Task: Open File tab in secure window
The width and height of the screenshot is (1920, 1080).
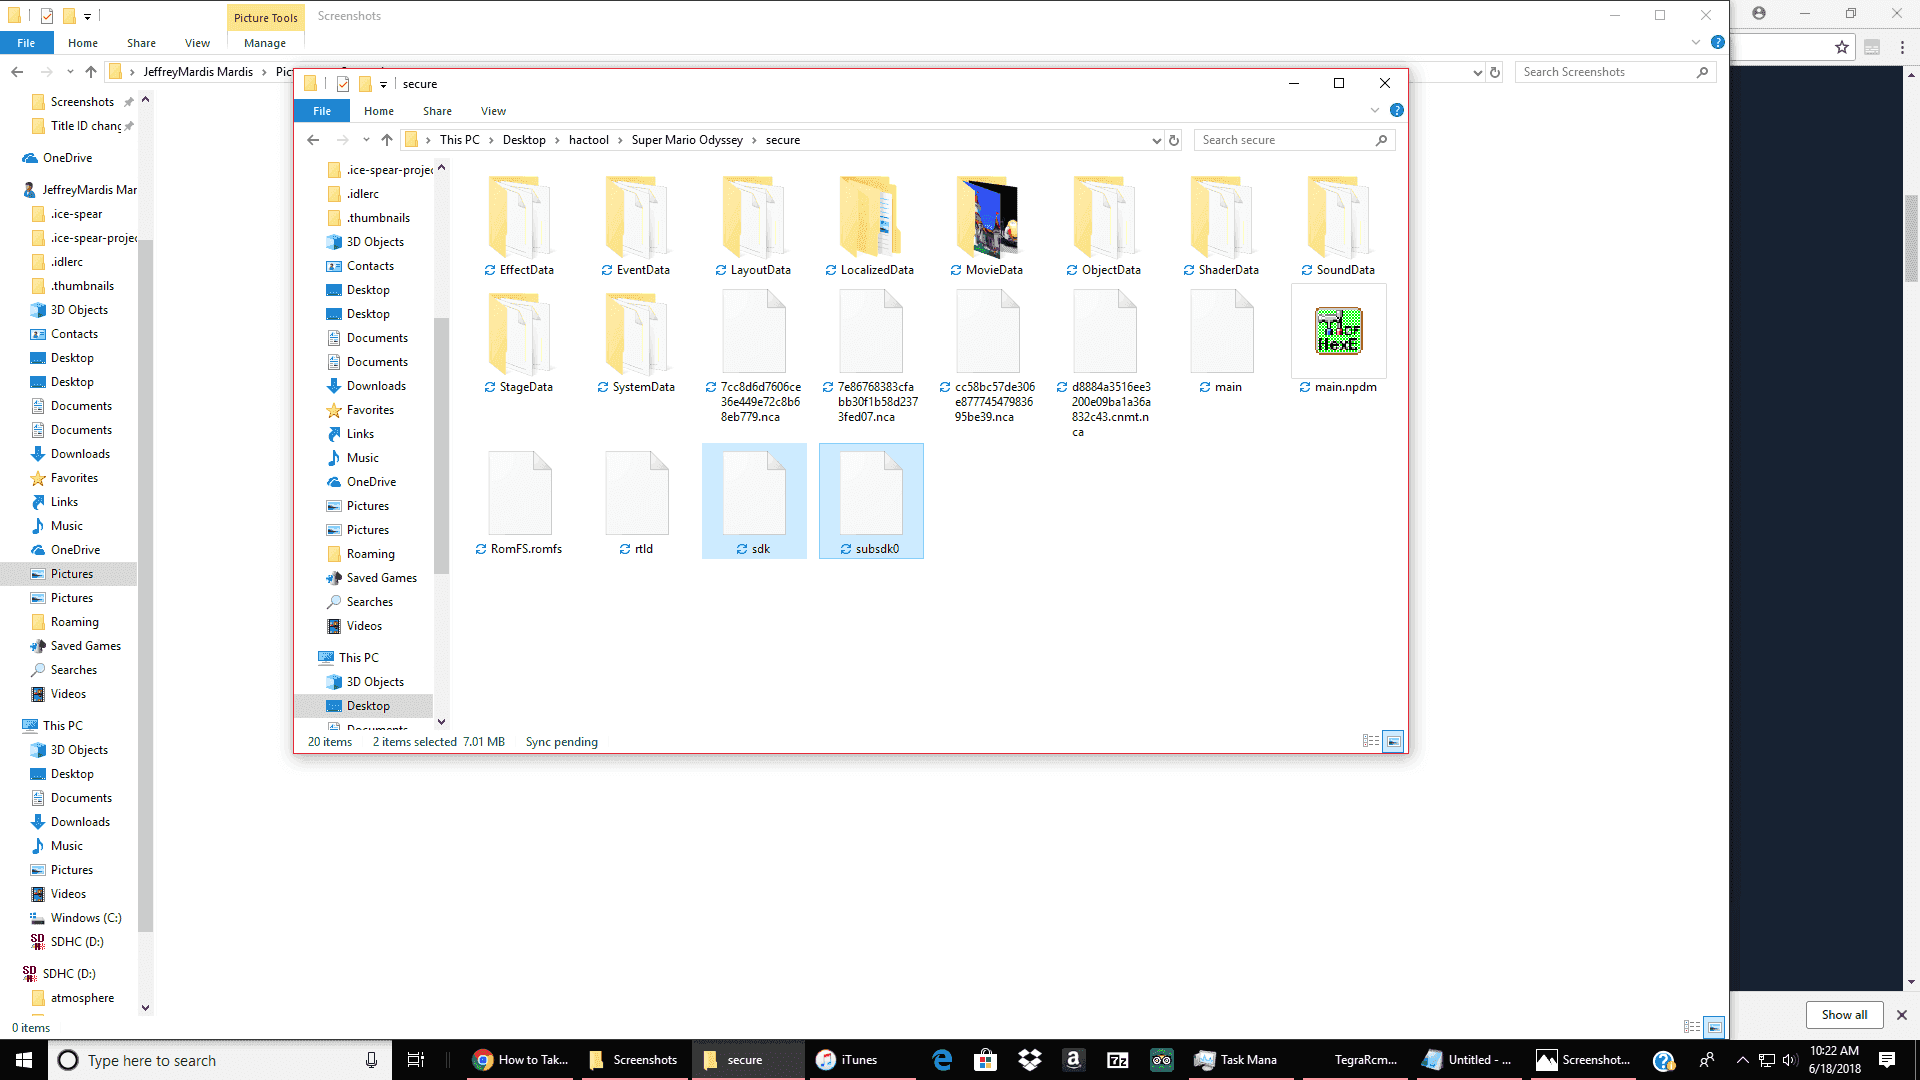Action: tap(322, 111)
